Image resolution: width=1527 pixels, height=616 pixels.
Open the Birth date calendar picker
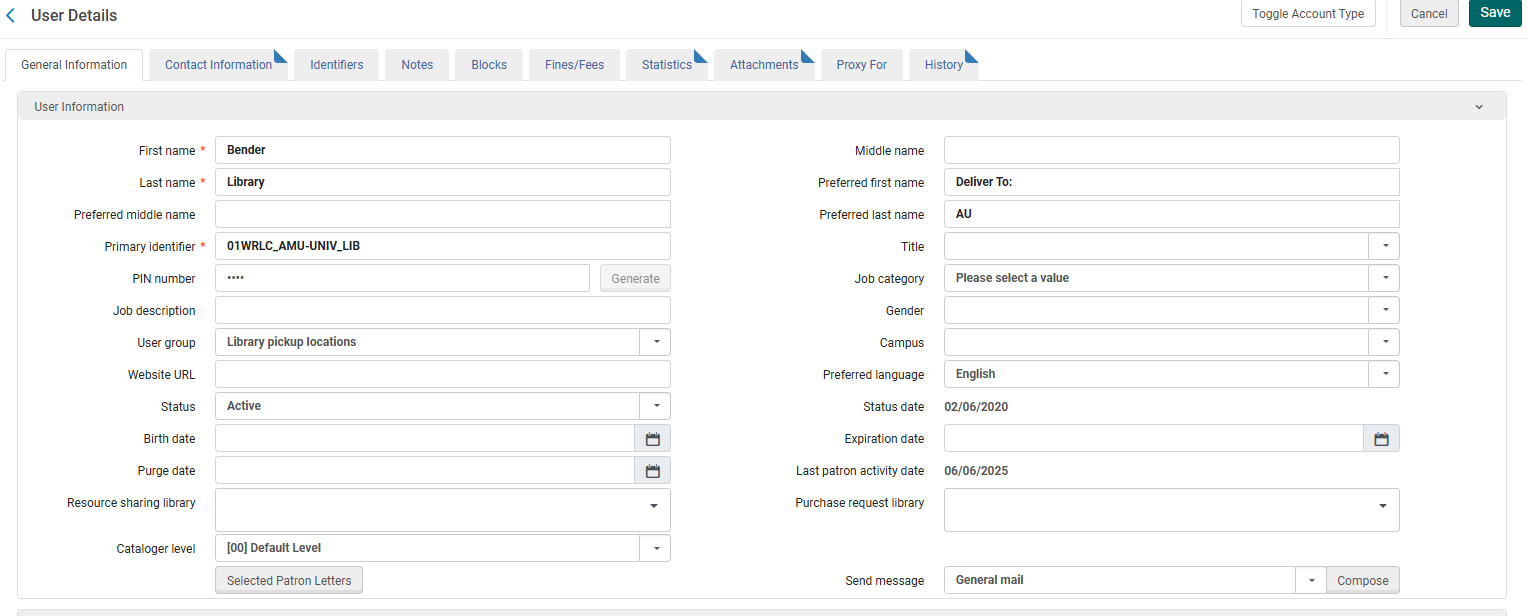652,439
